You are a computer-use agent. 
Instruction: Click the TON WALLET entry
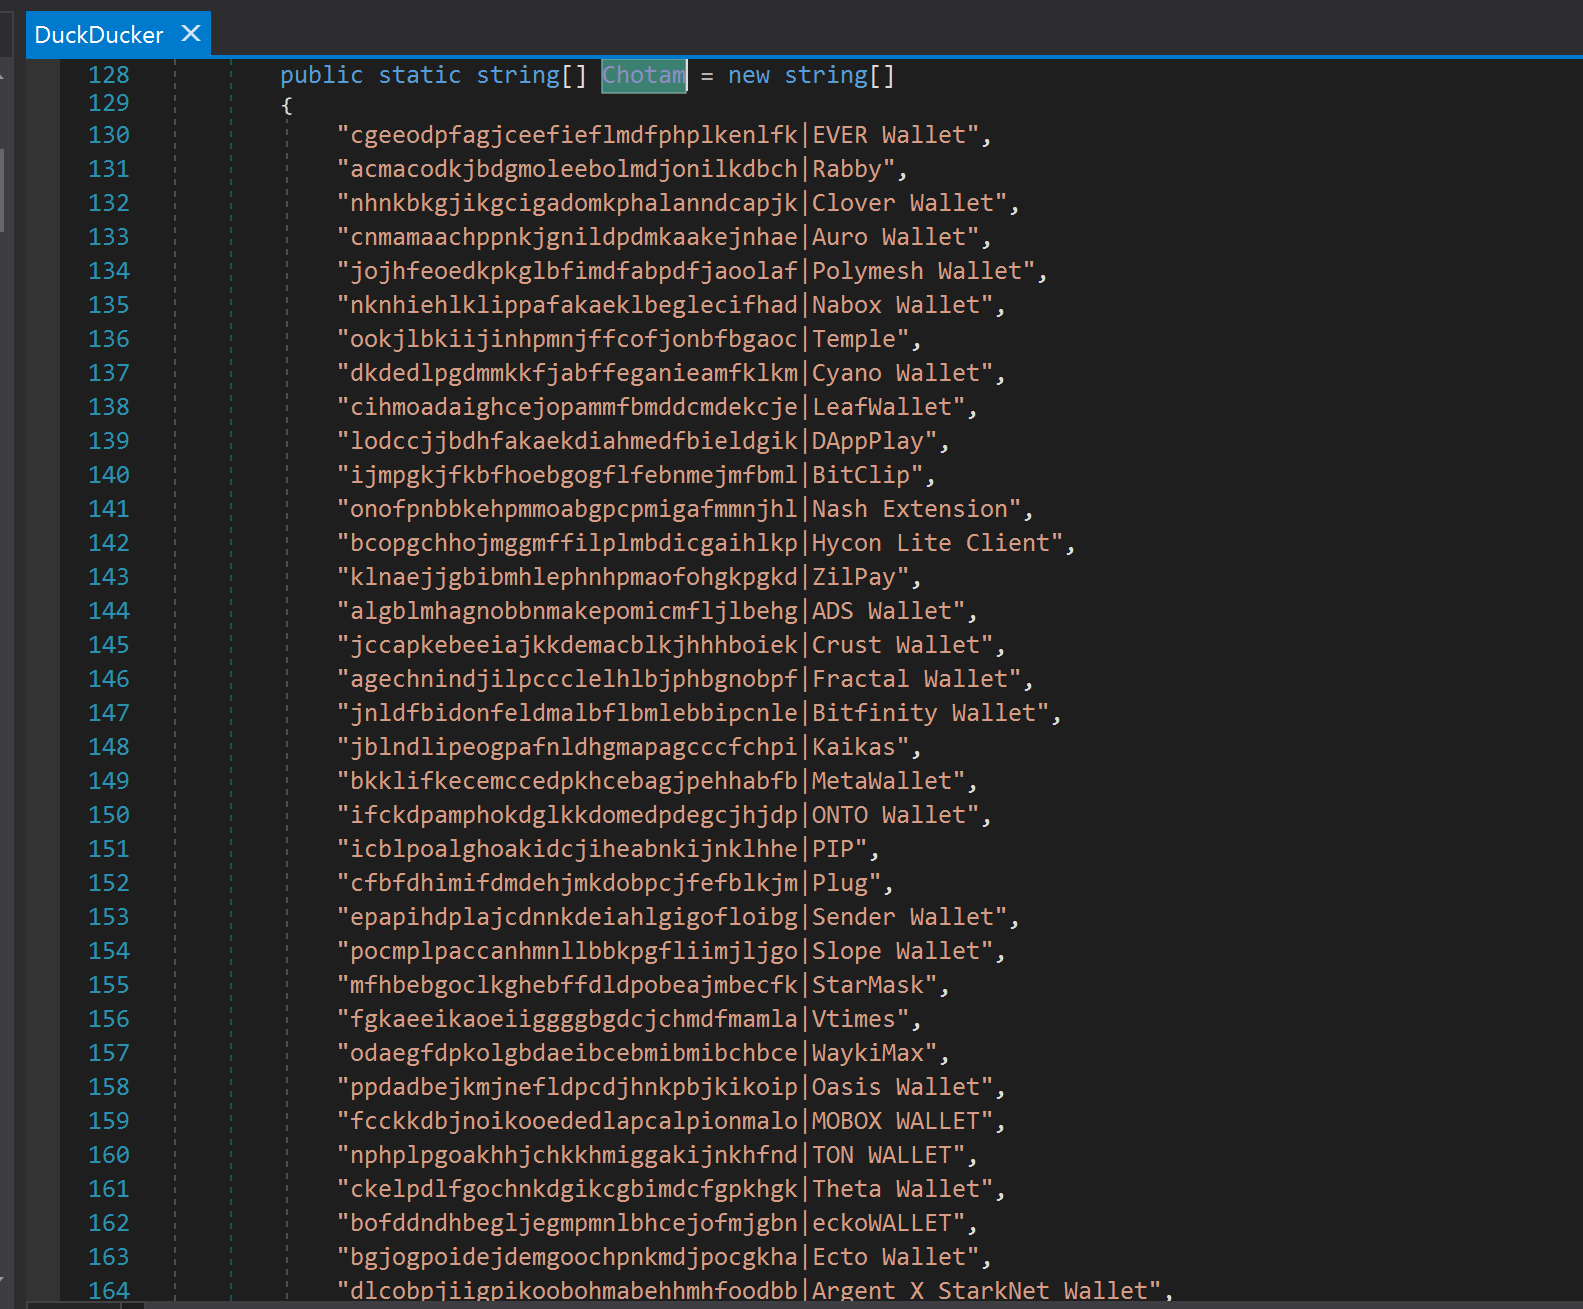658,1155
